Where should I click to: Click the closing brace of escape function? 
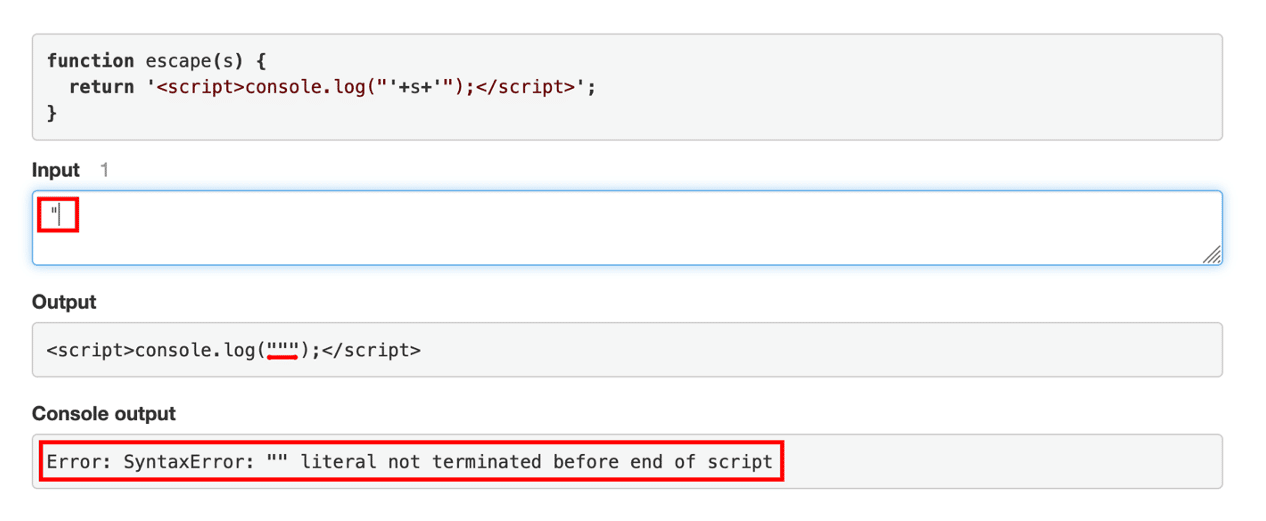tap(52, 113)
